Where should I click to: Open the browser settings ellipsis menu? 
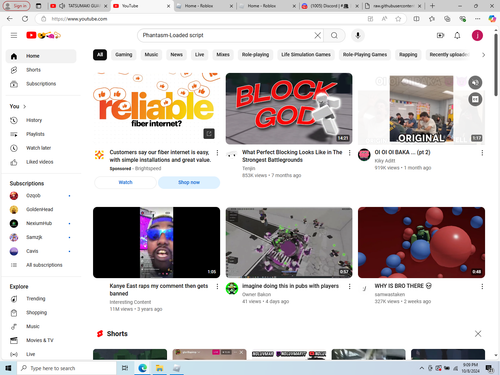point(478,19)
